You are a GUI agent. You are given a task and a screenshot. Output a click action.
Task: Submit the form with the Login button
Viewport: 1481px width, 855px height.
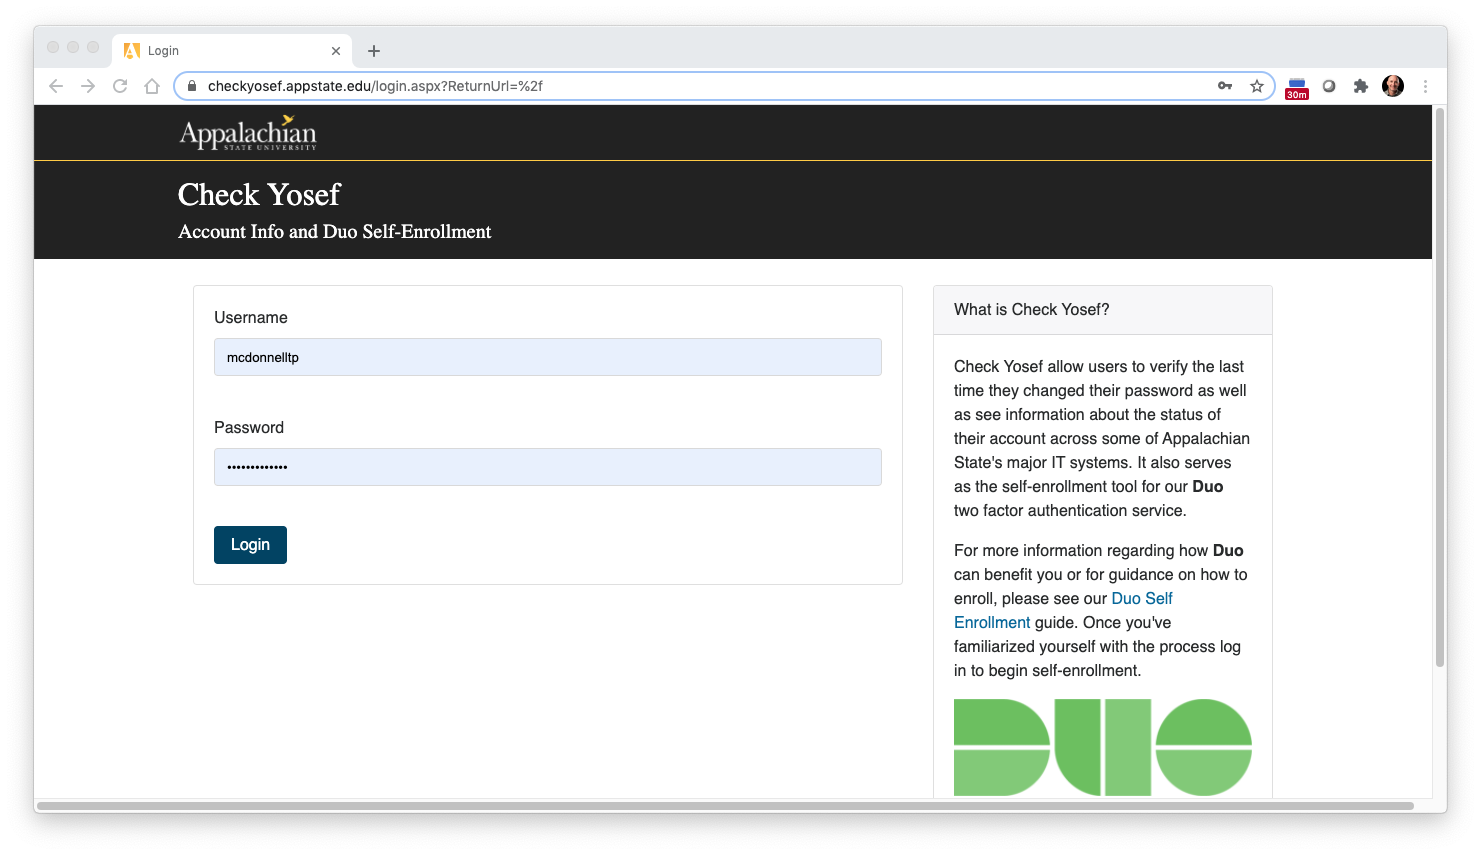coord(250,545)
